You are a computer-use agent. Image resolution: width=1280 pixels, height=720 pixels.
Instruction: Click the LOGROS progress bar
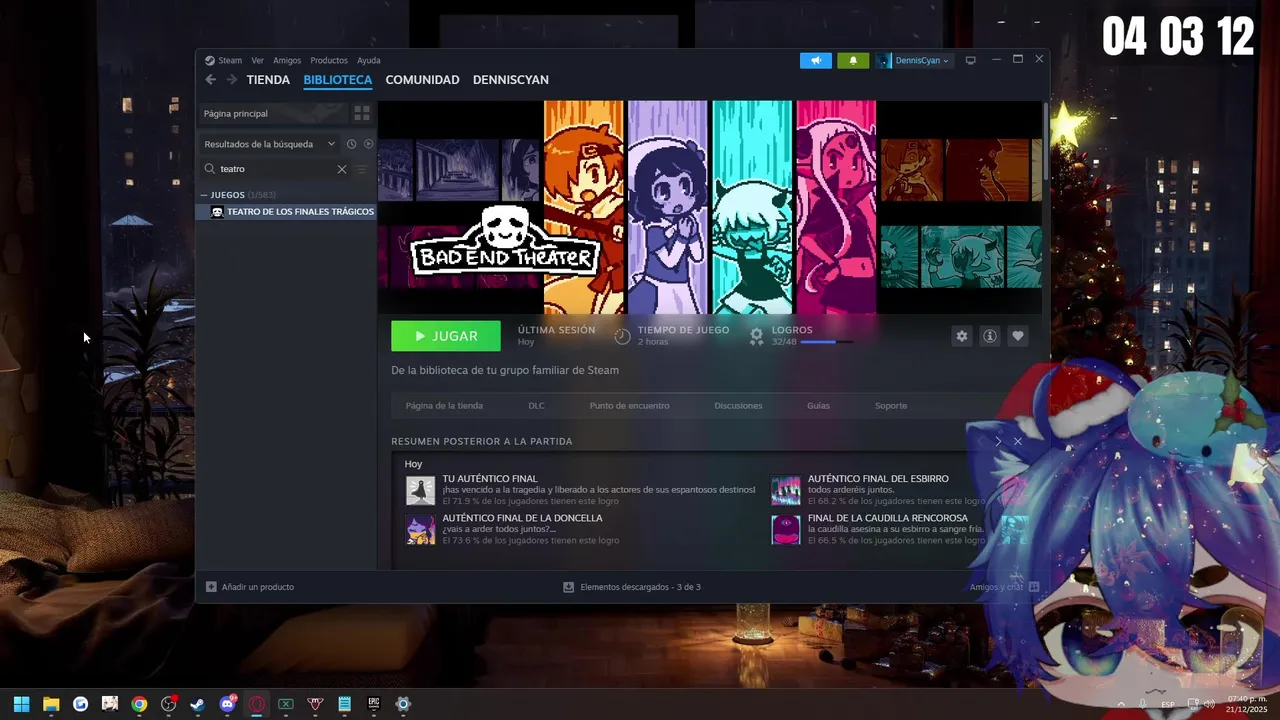827,342
